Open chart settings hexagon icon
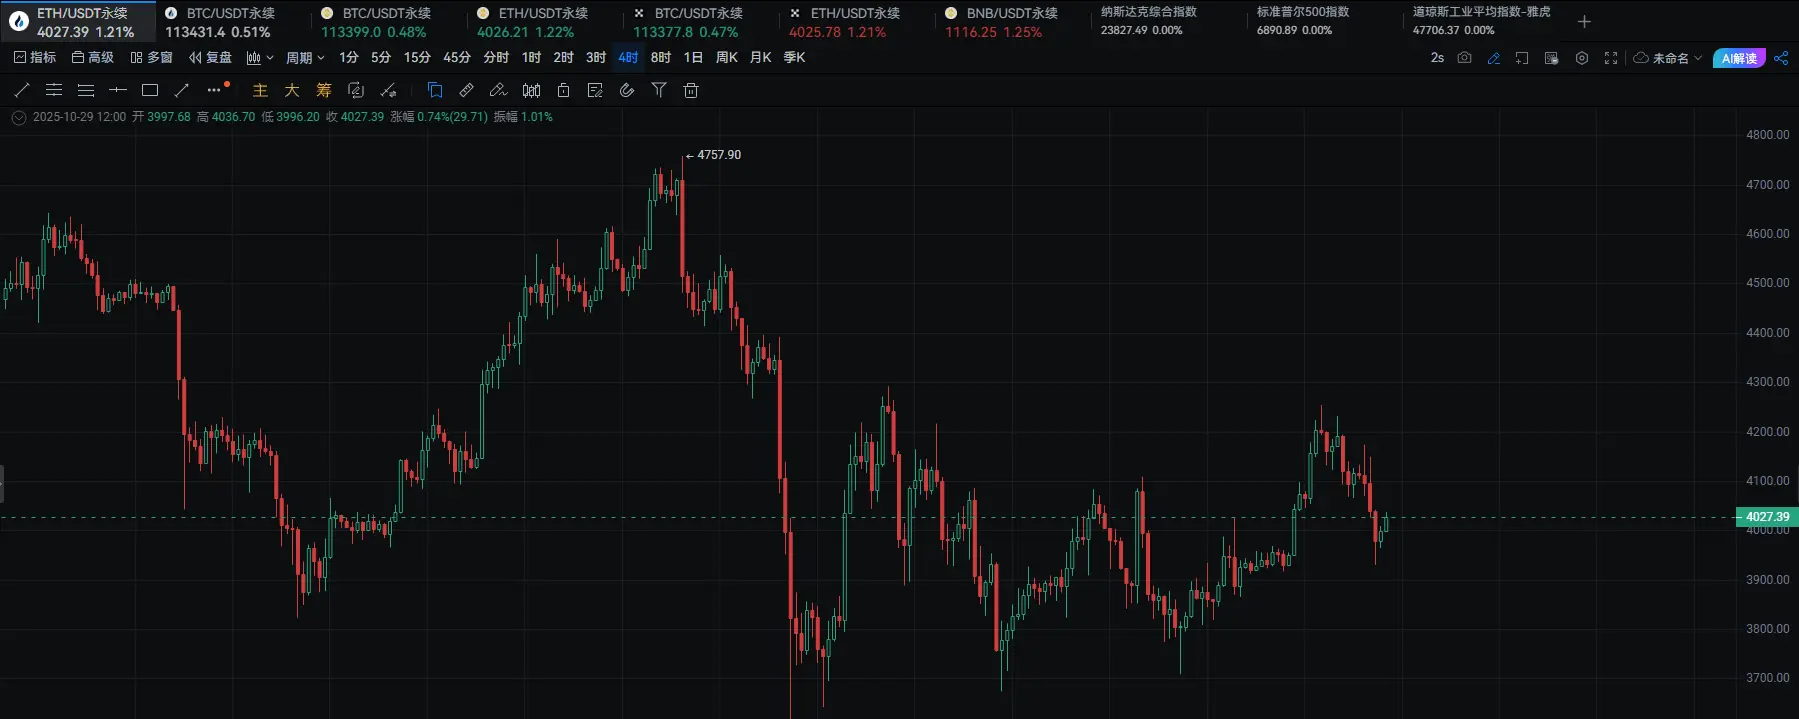1799x719 pixels. pos(1581,58)
